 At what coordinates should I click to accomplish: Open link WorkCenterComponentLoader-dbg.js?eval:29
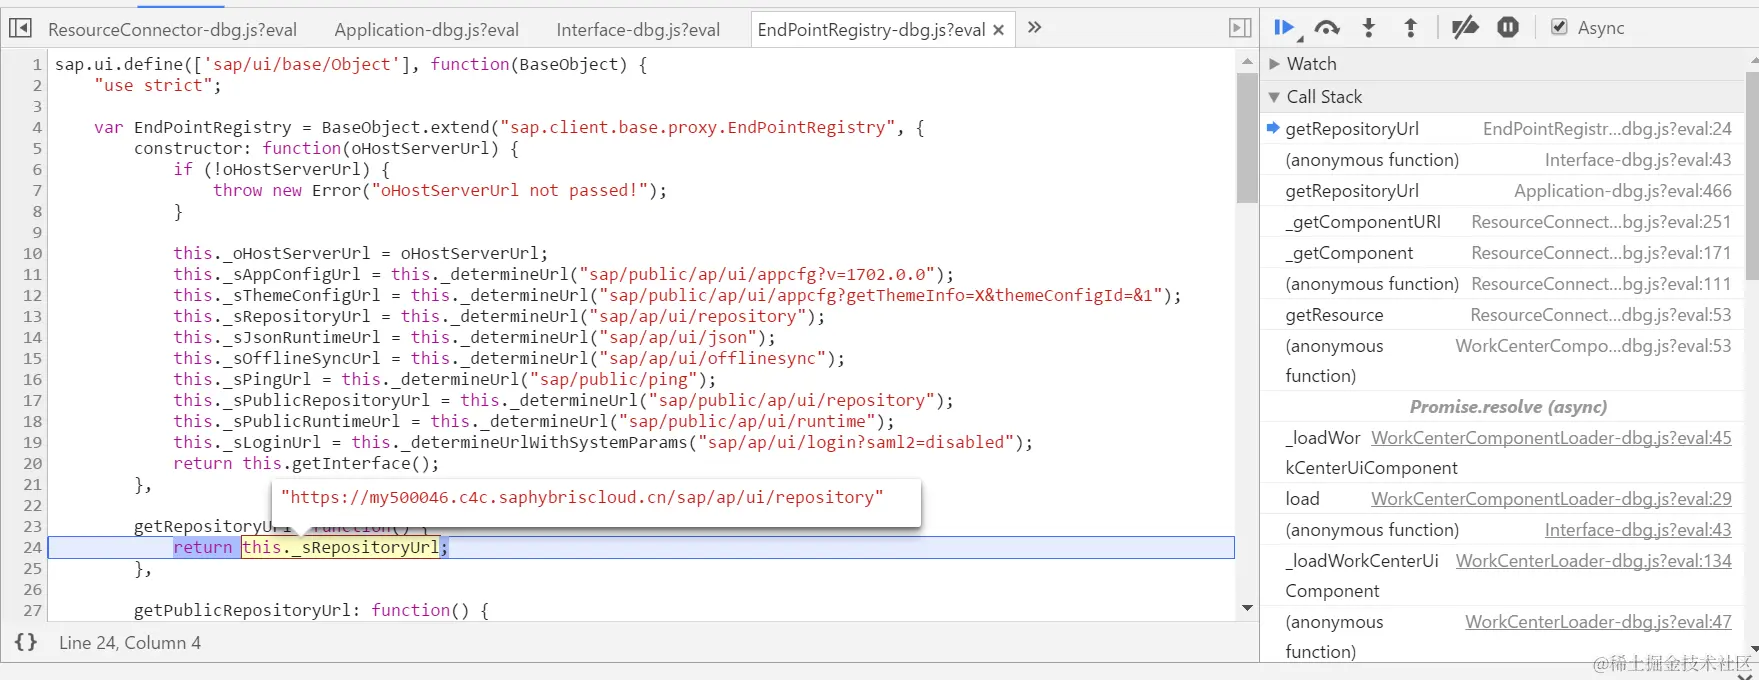coord(1551,499)
